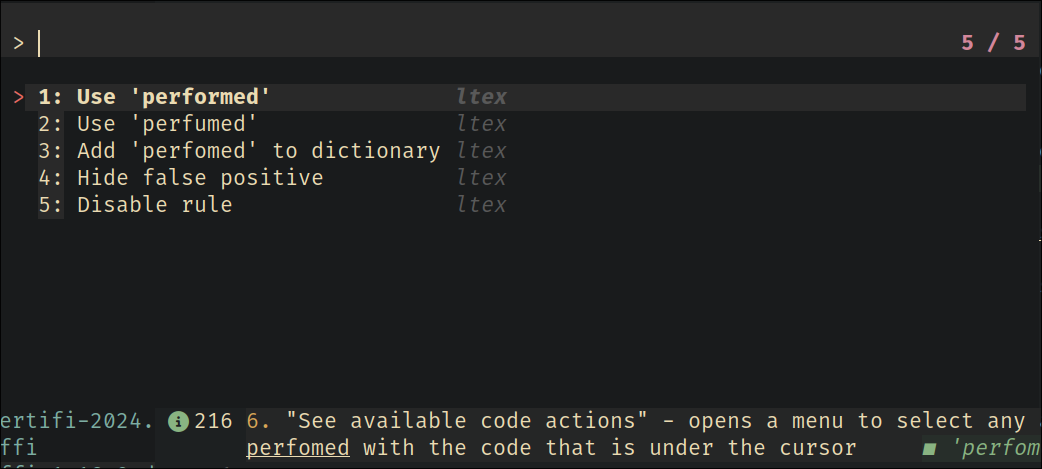The height and width of the screenshot is (469, 1042).
Task: Click the red selection caret beside entry 1
Action: 19,98
